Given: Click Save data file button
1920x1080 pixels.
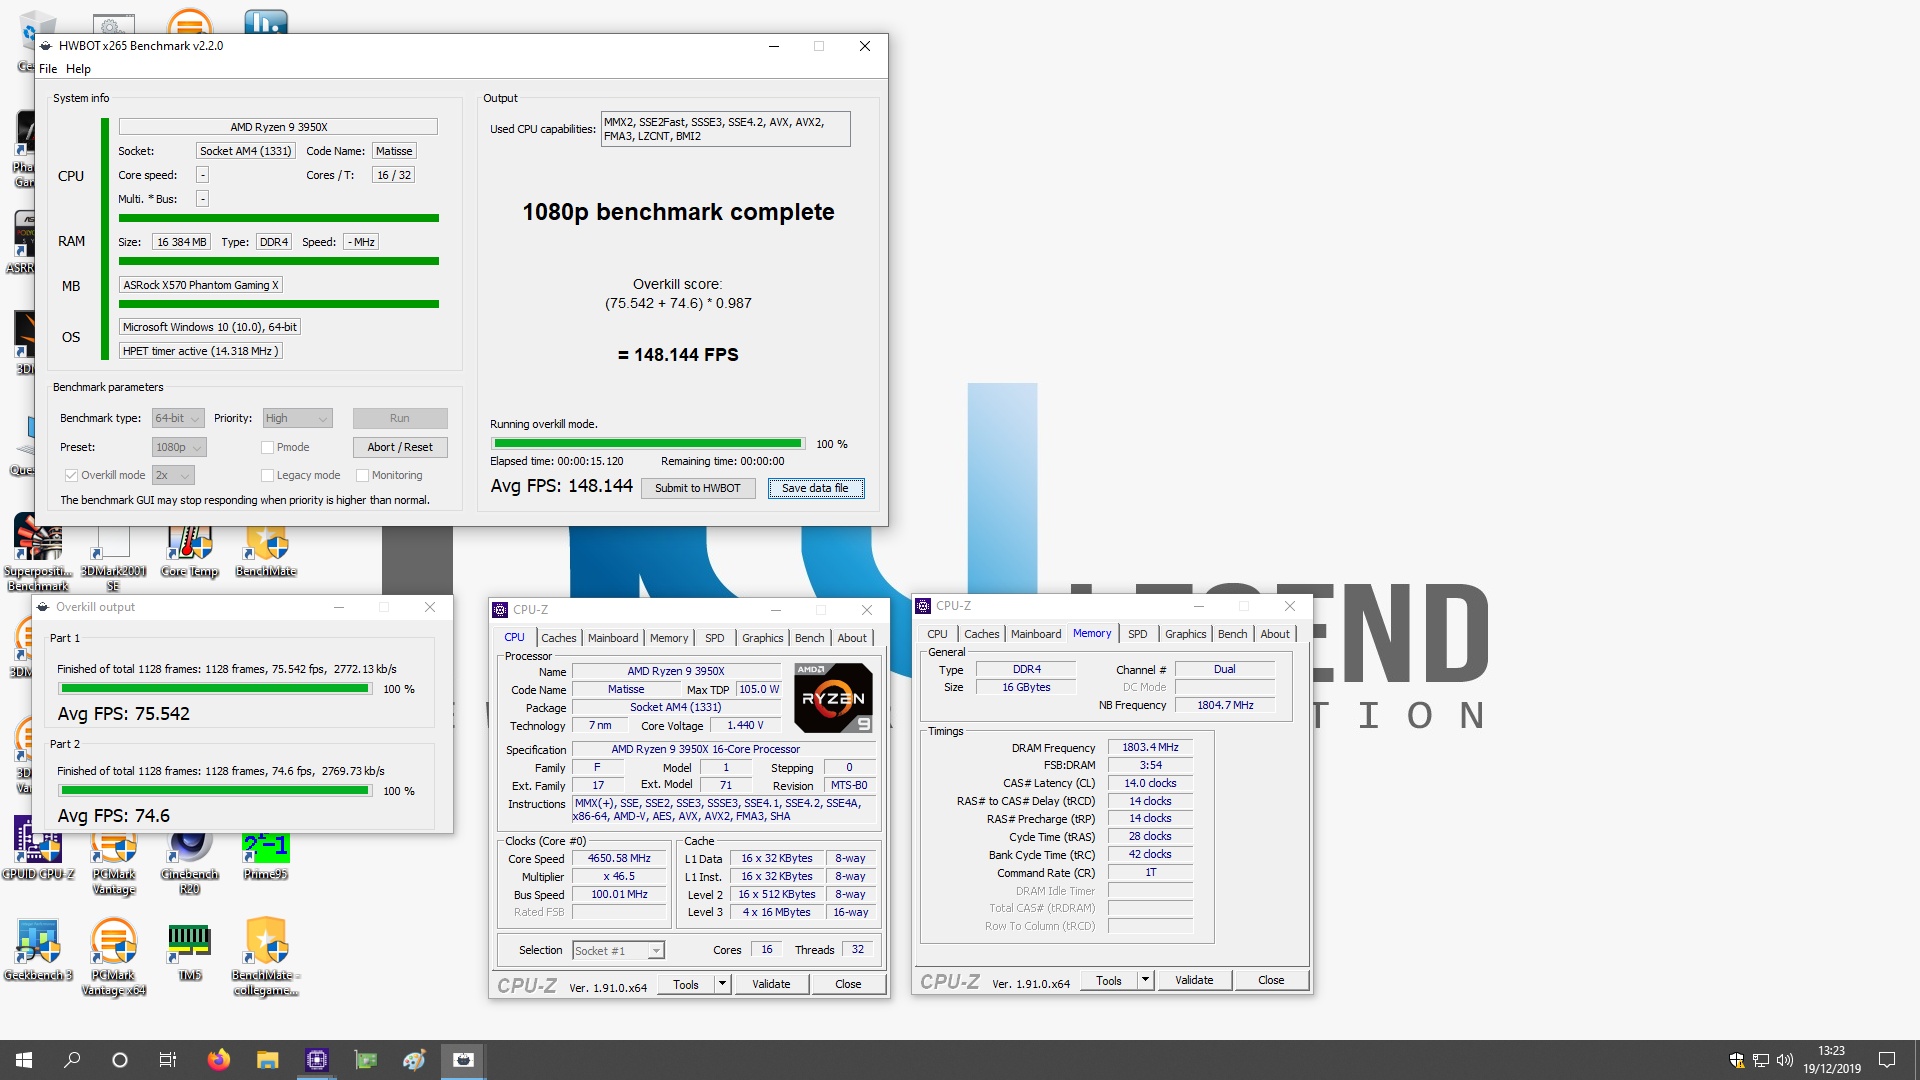Looking at the screenshot, I should 815,488.
